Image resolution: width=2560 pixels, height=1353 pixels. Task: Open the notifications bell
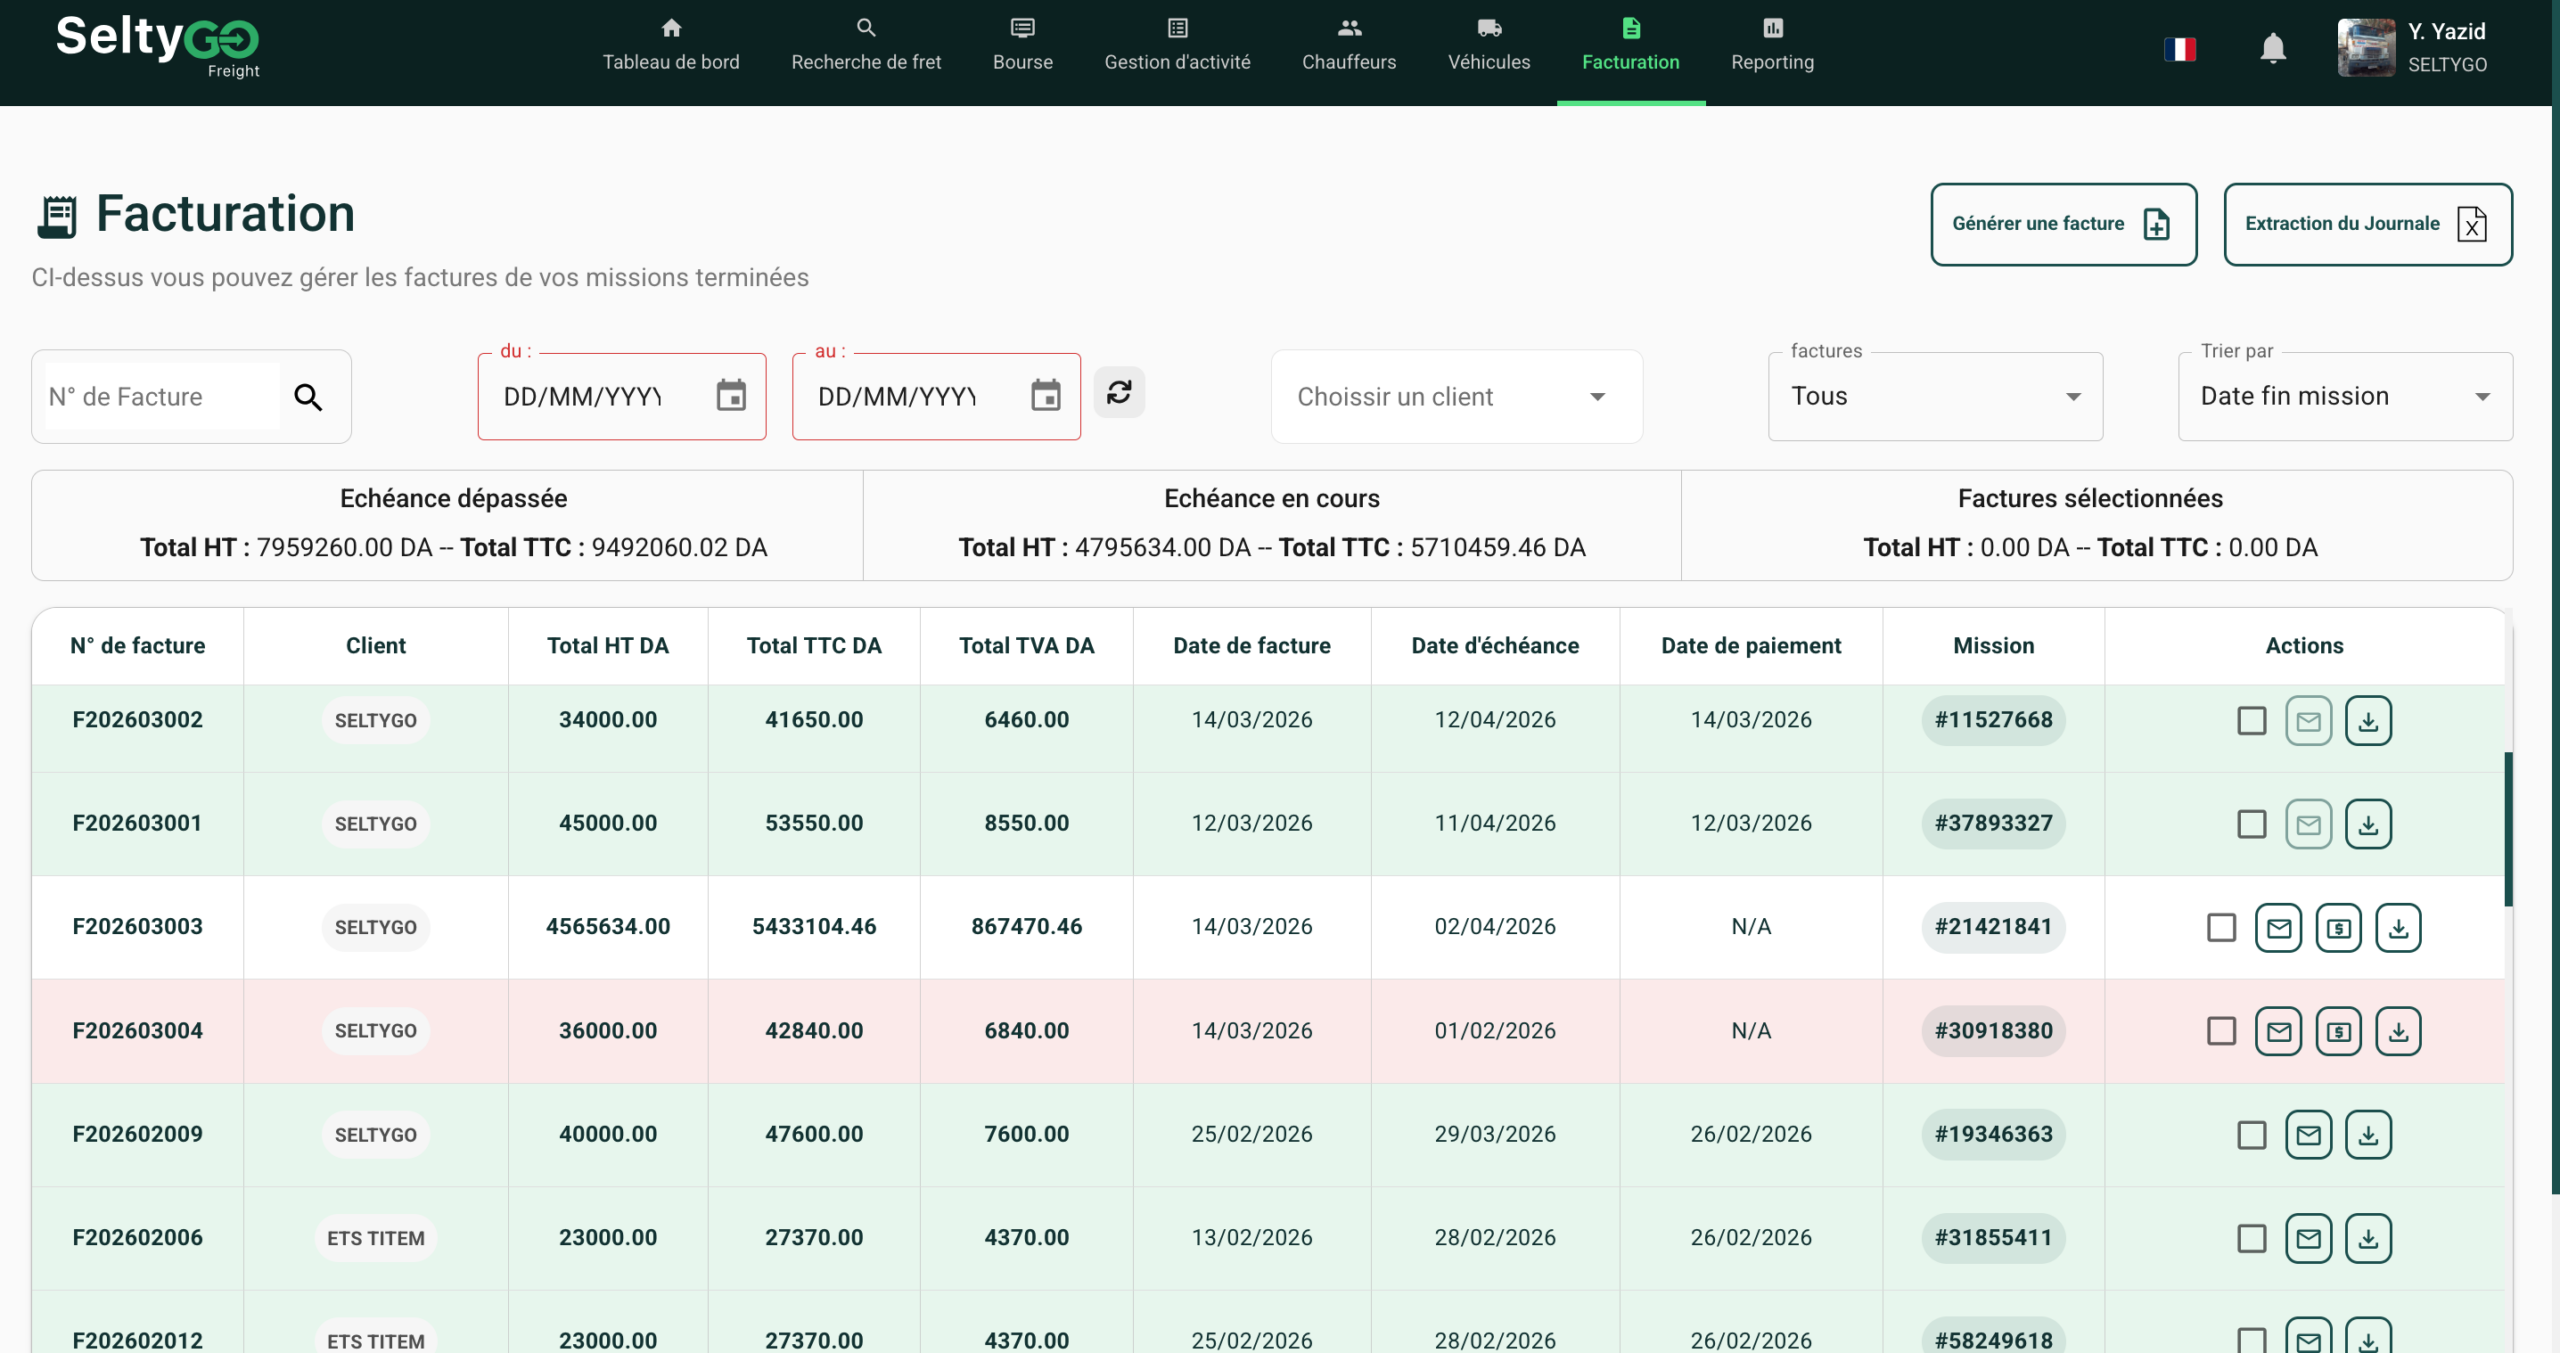(2272, 48)
